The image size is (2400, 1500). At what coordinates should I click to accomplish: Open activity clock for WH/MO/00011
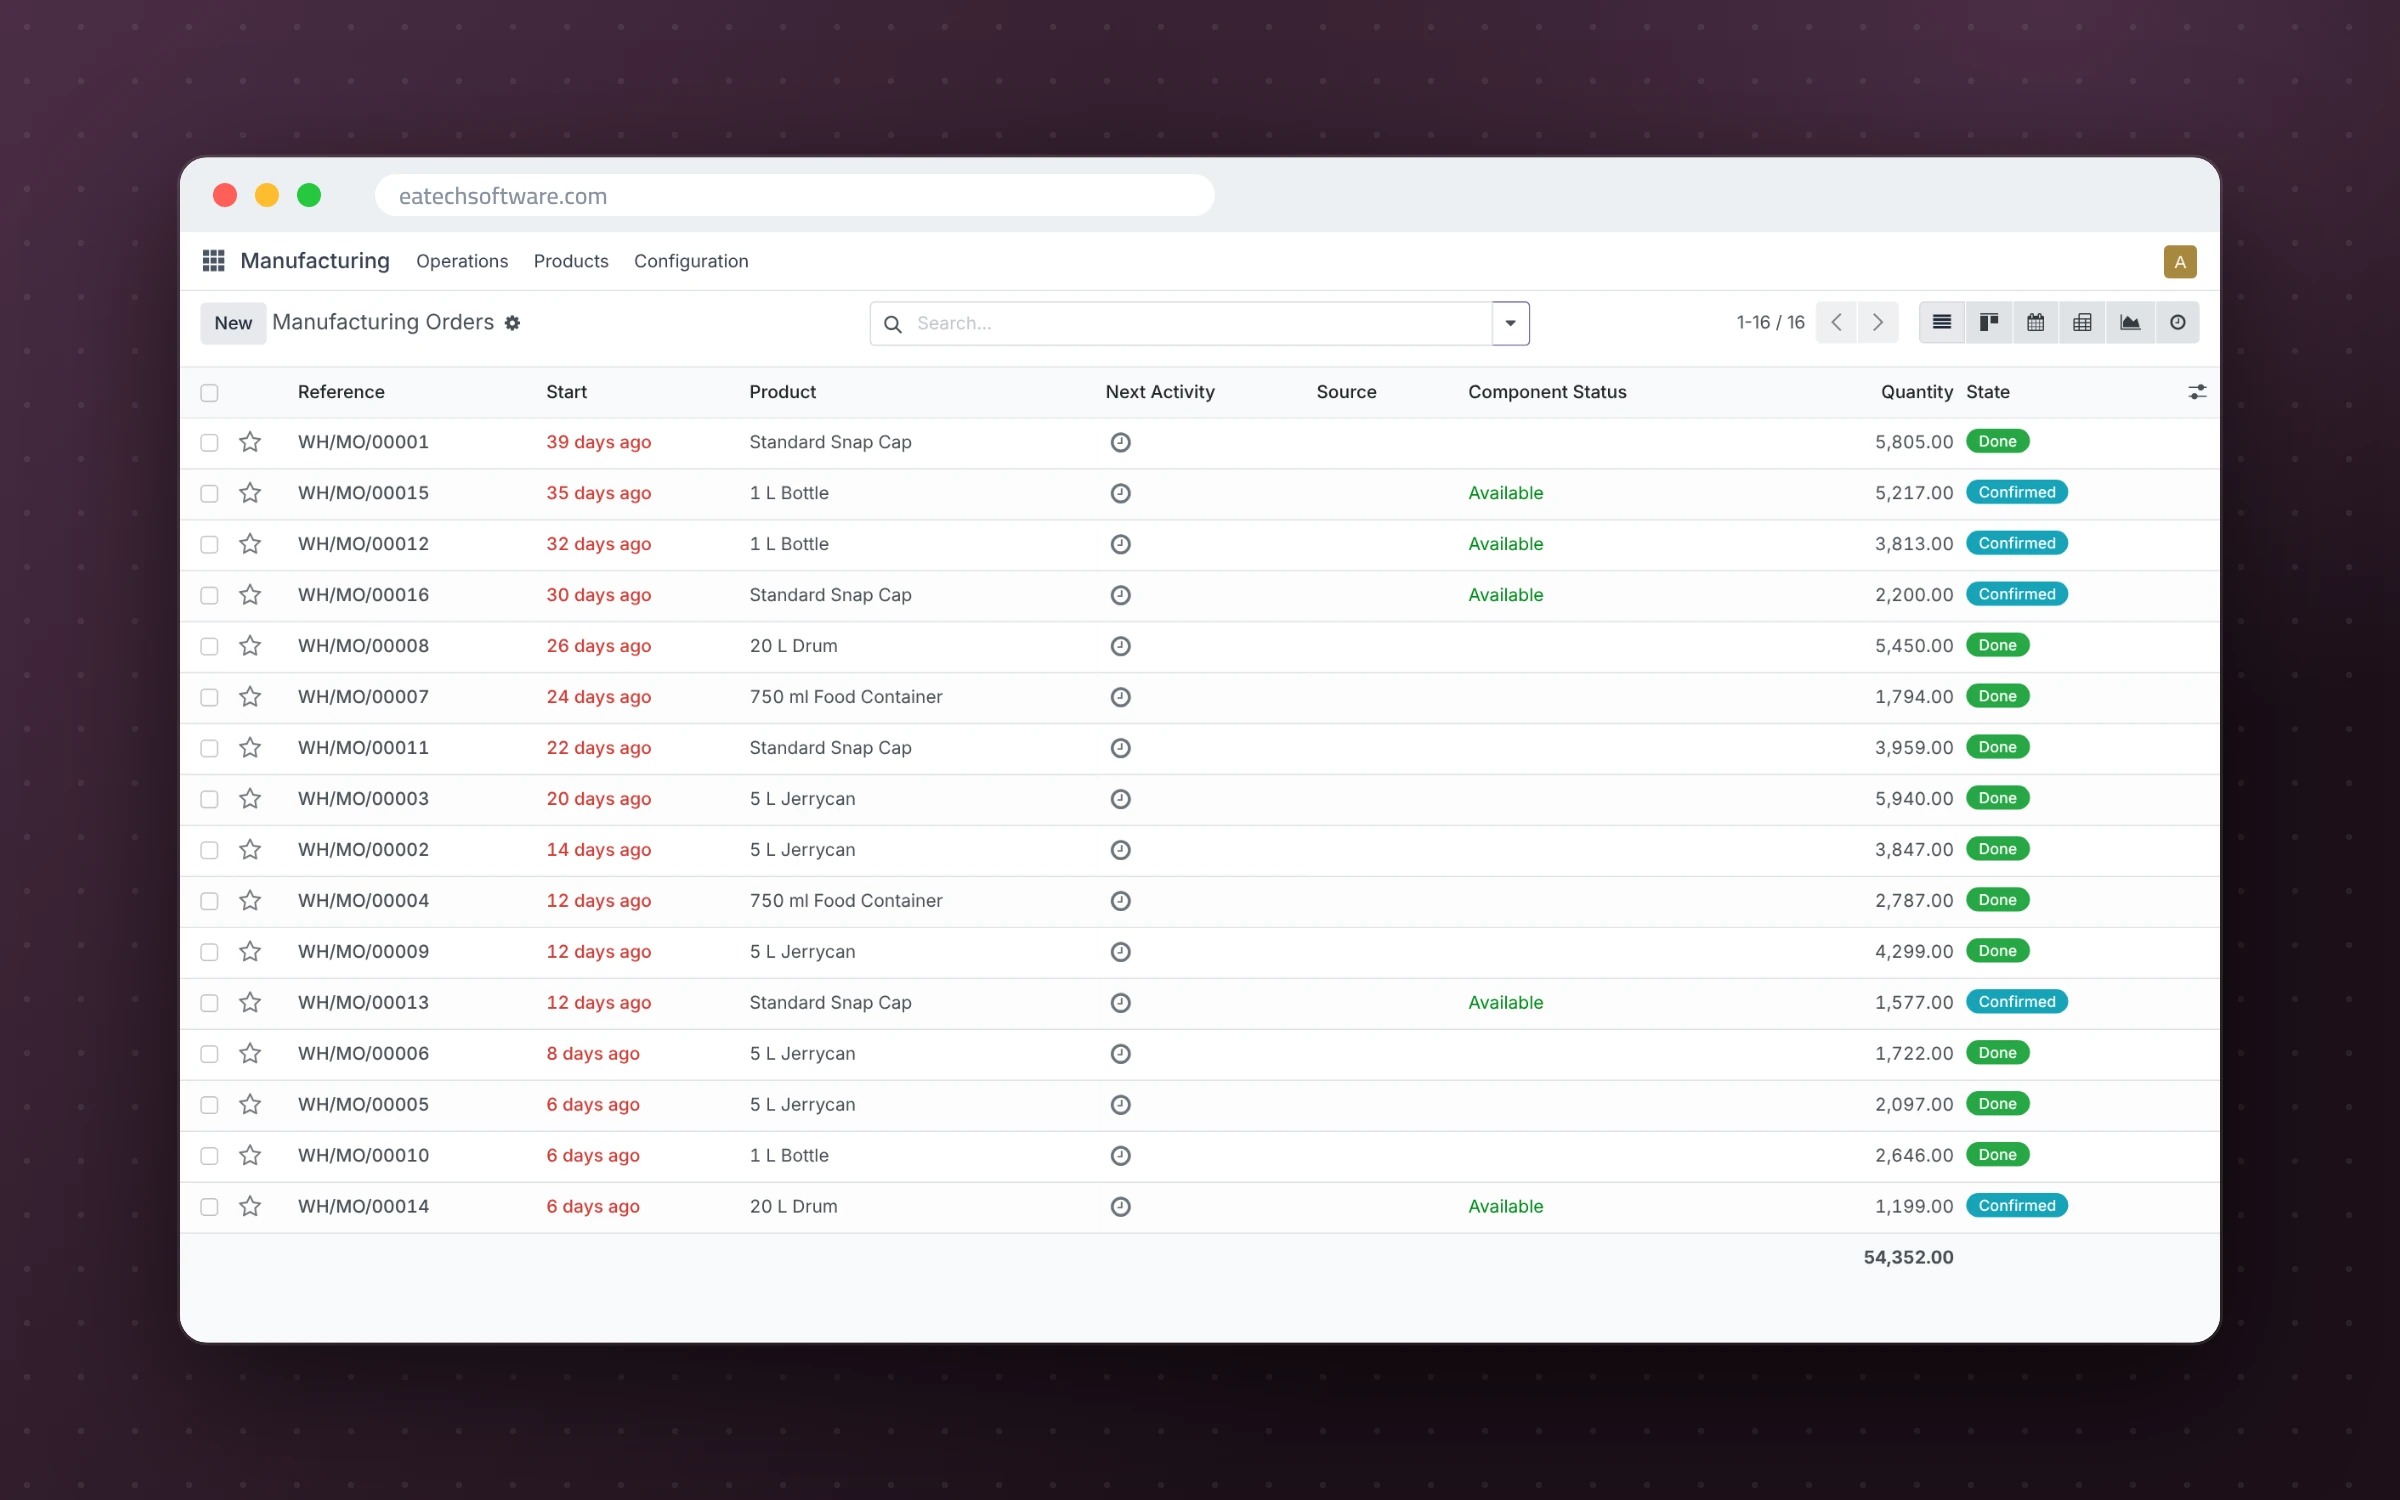point(1121,748)
